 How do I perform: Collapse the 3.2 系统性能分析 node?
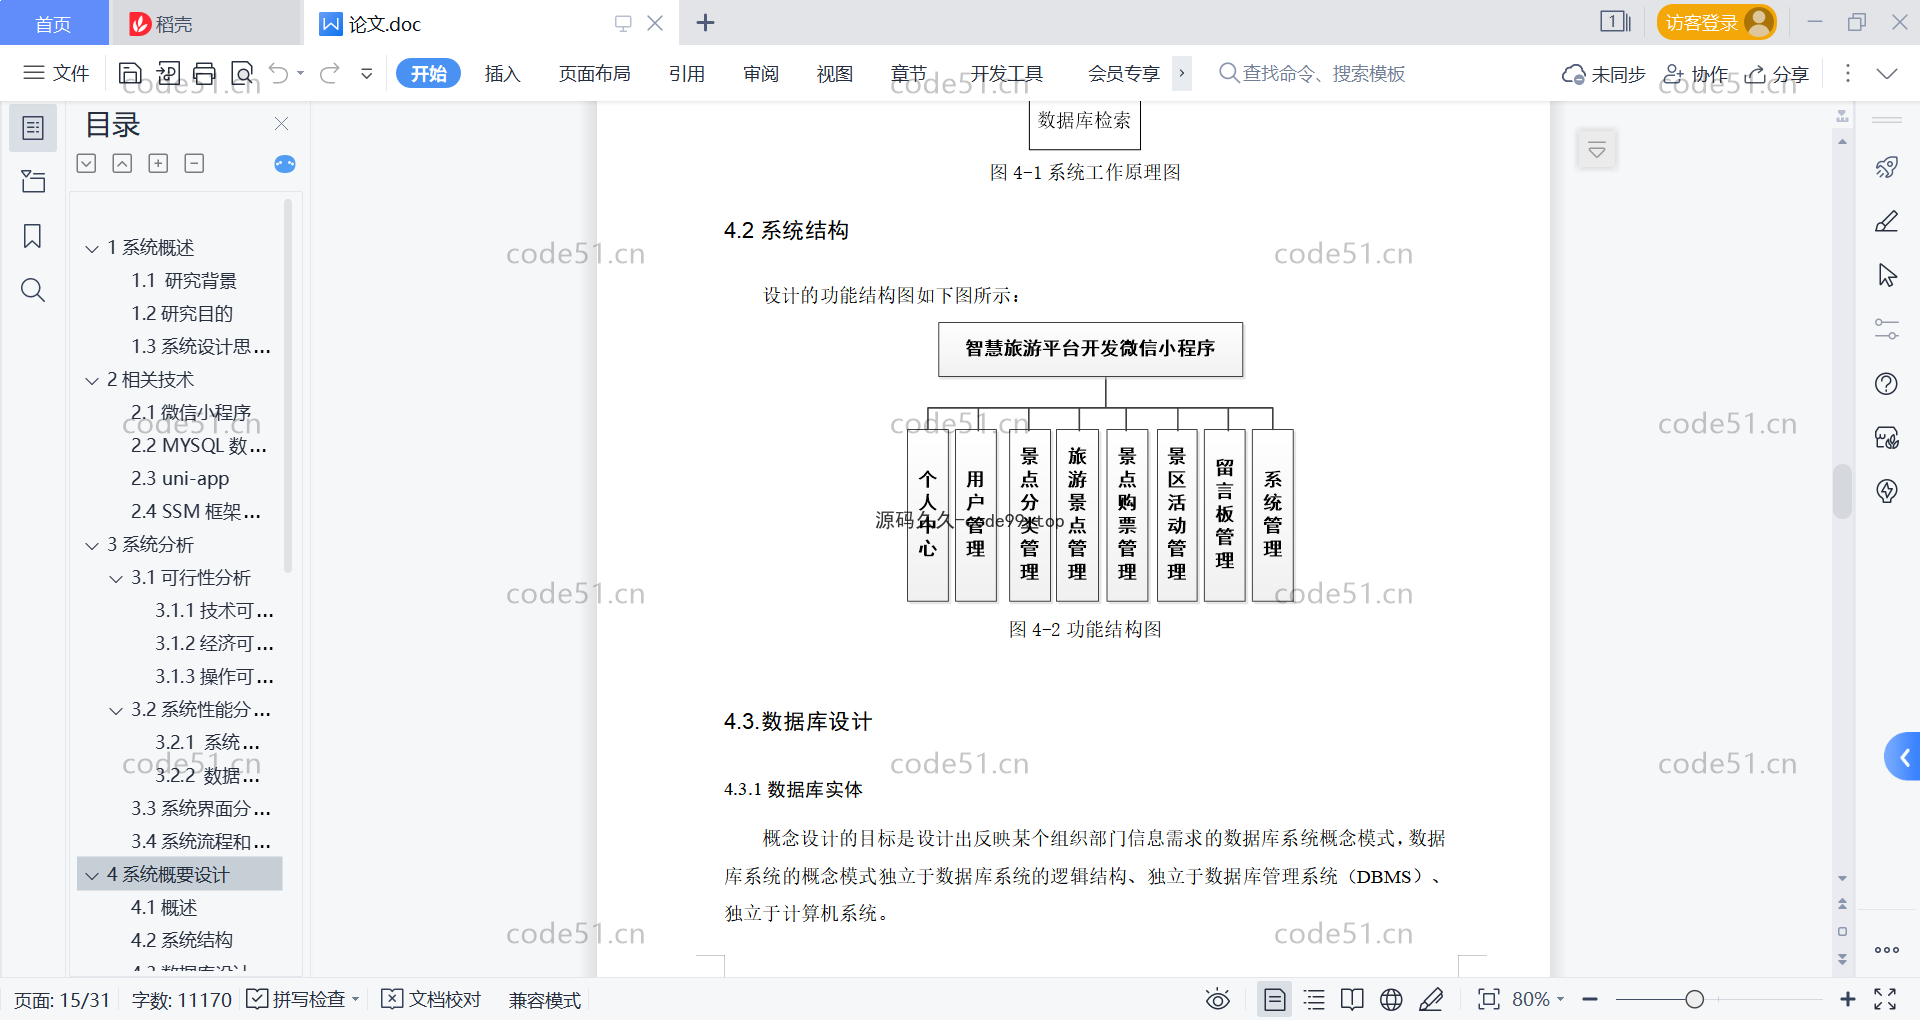[x=116, y=710]
